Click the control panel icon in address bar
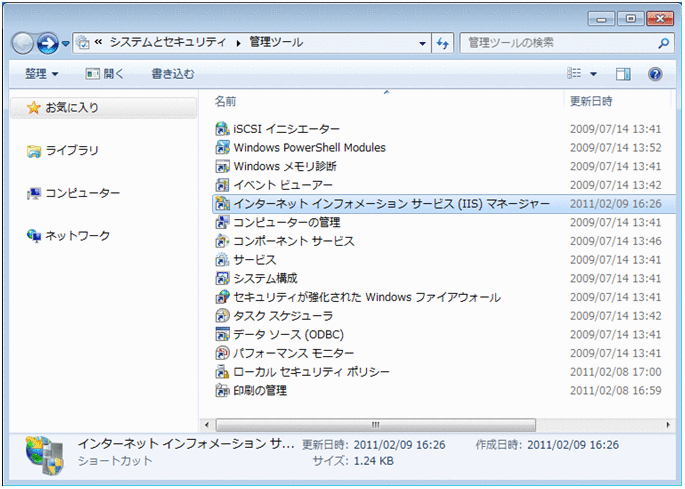The image size is (685, 489). 83,42
